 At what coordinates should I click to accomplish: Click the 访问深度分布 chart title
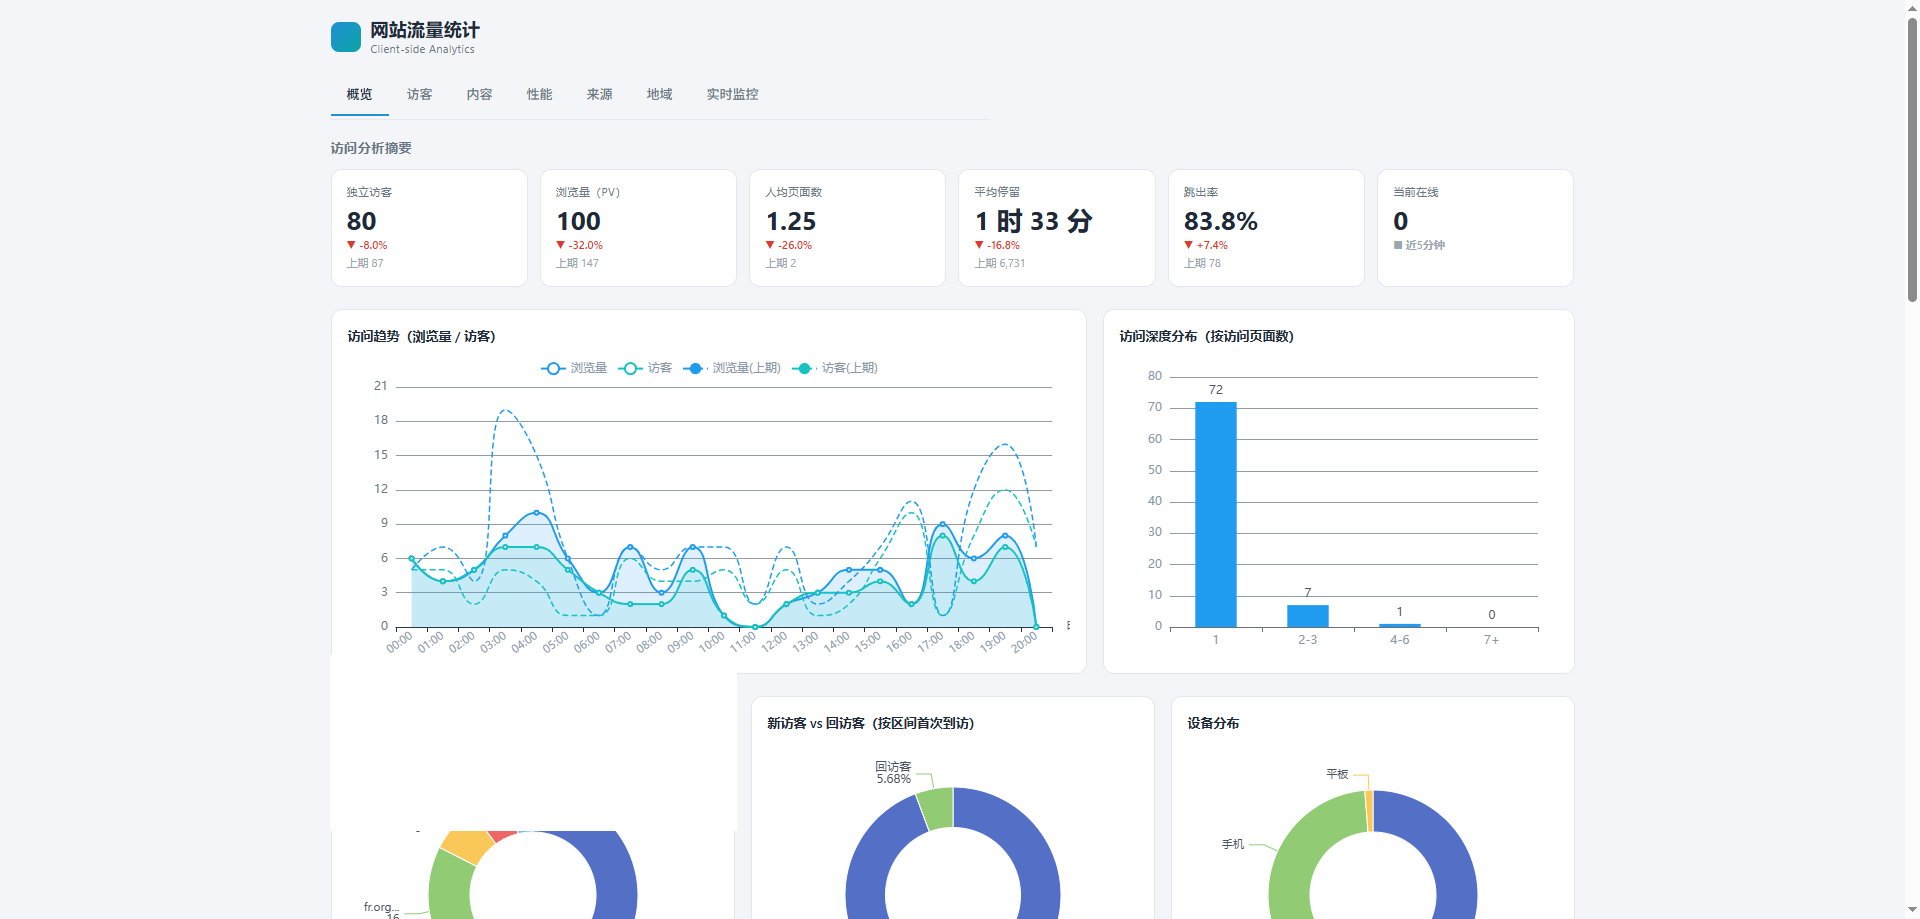click(x=1206, y=336)
